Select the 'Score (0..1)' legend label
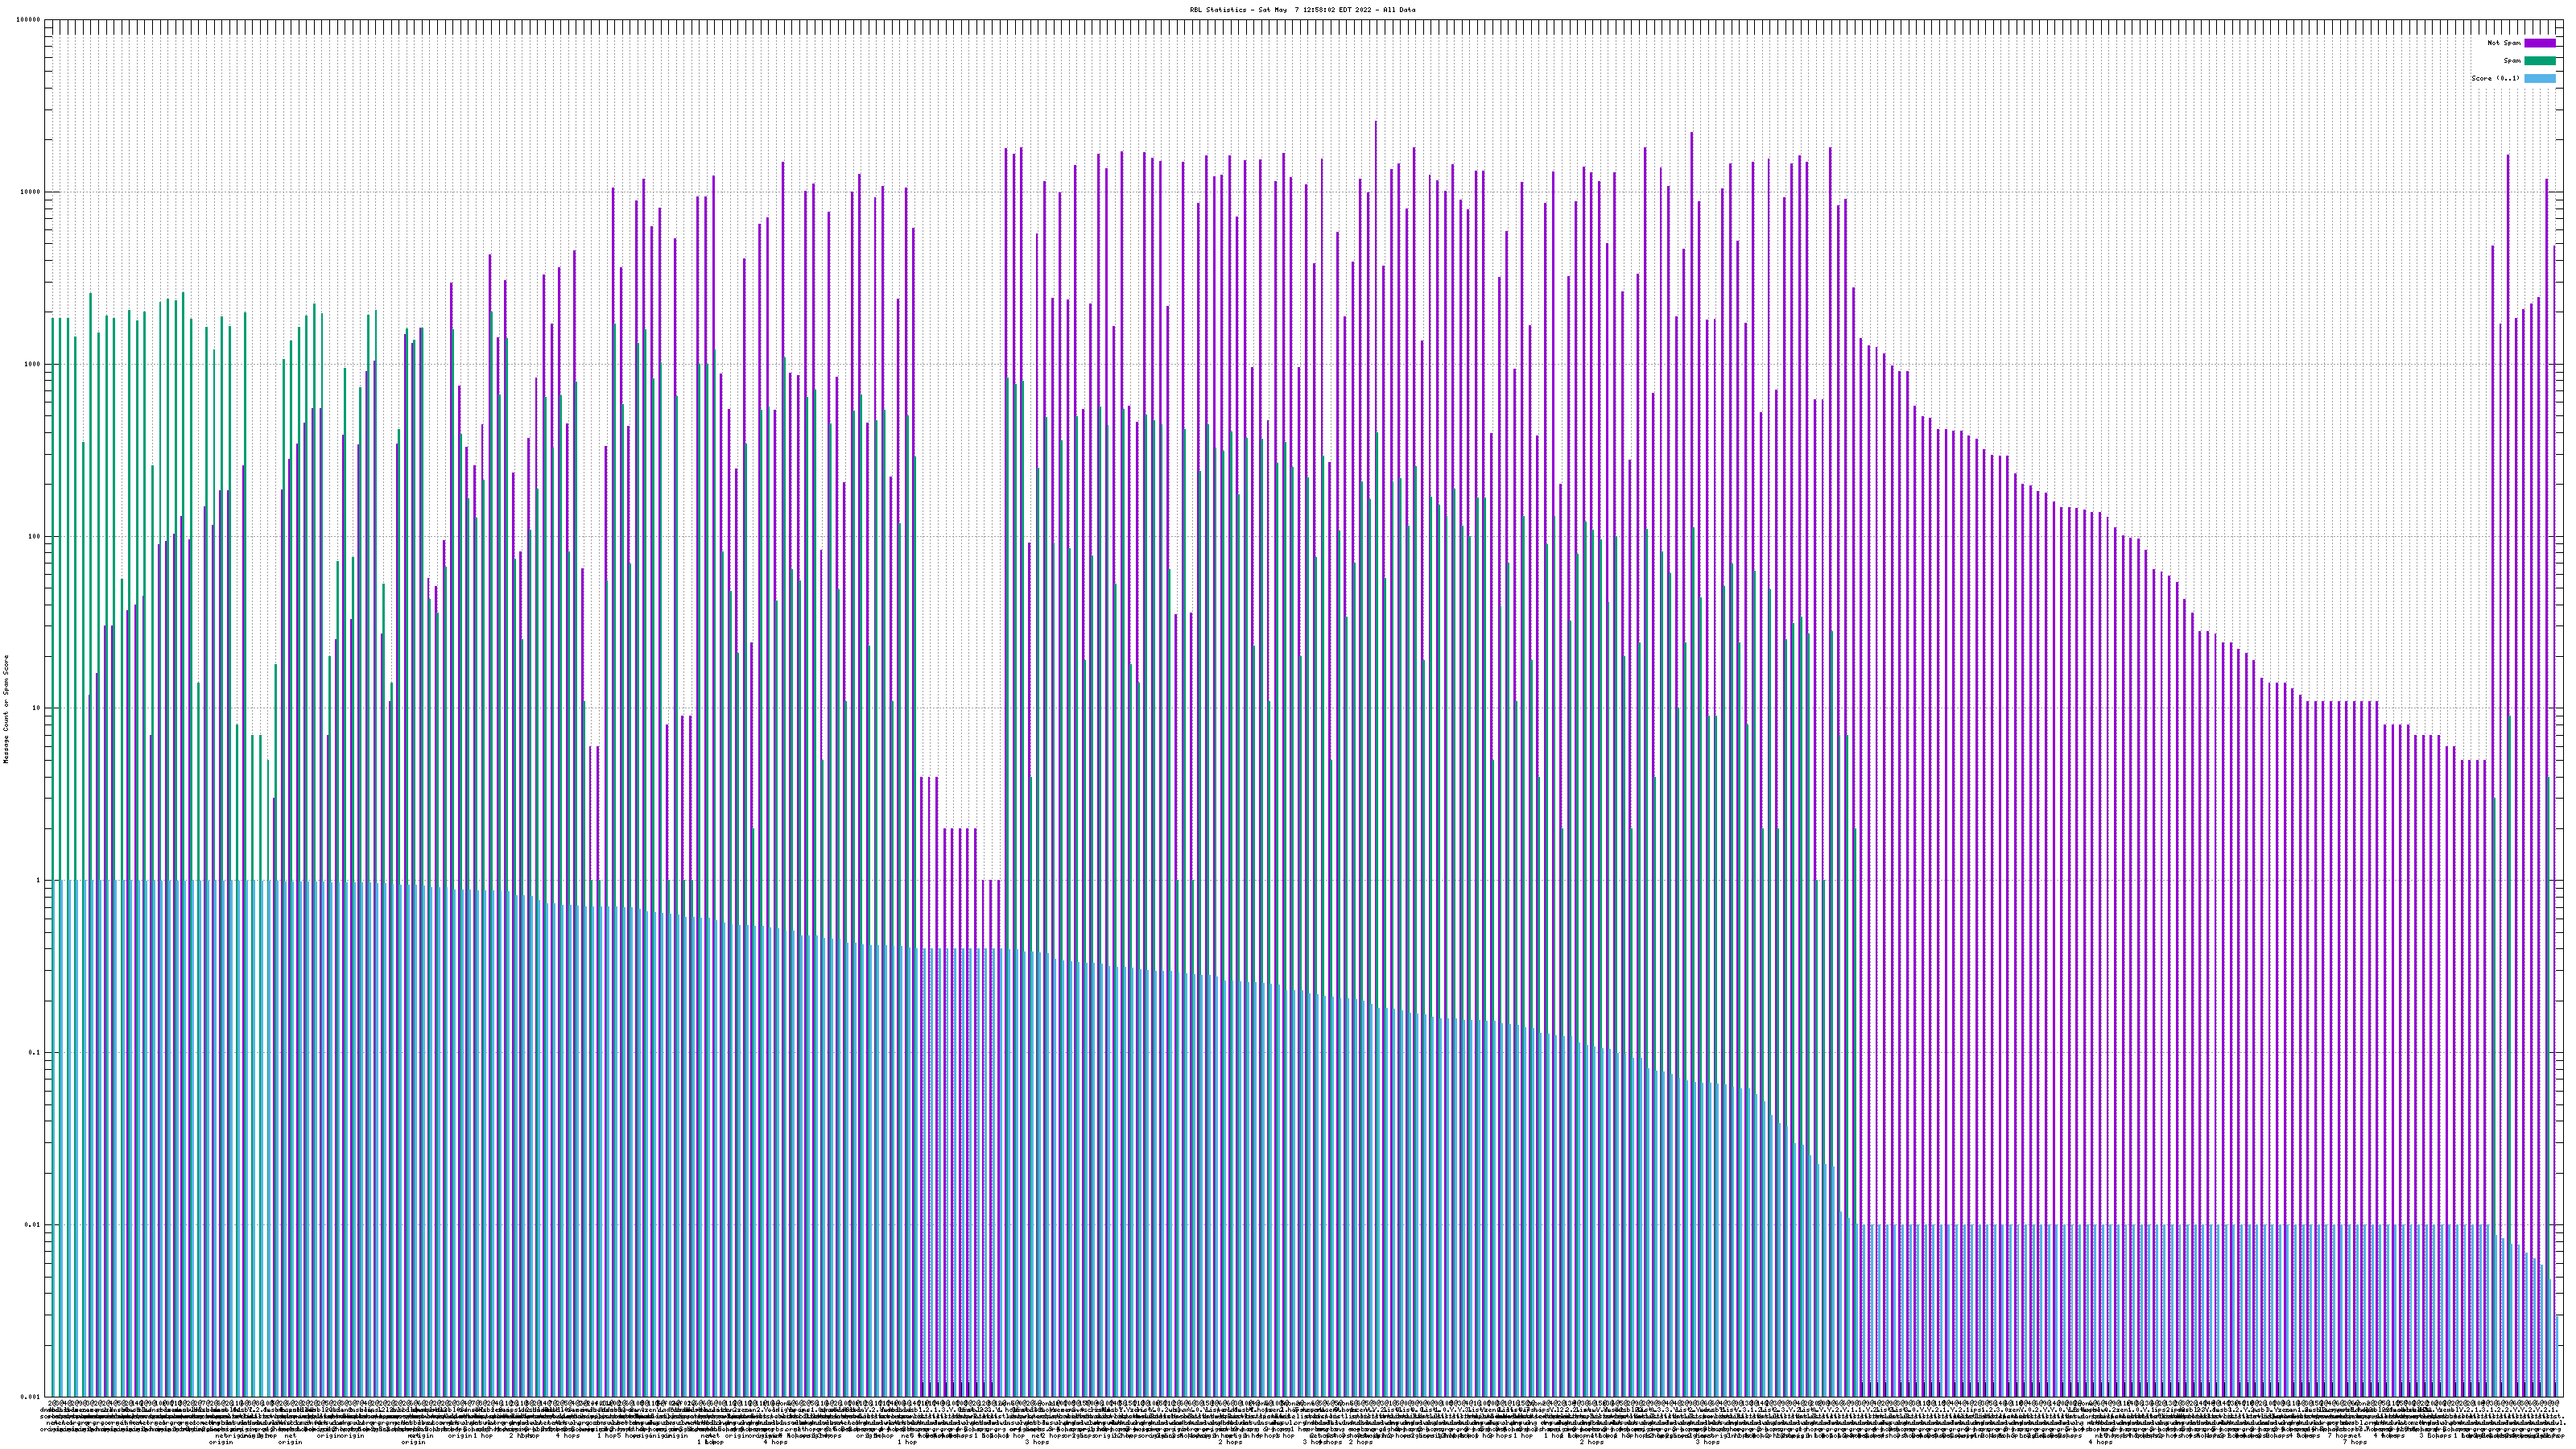The width and height of the screenshot is (2576, 1449). pyautogui.click(x=2495, y=78)
